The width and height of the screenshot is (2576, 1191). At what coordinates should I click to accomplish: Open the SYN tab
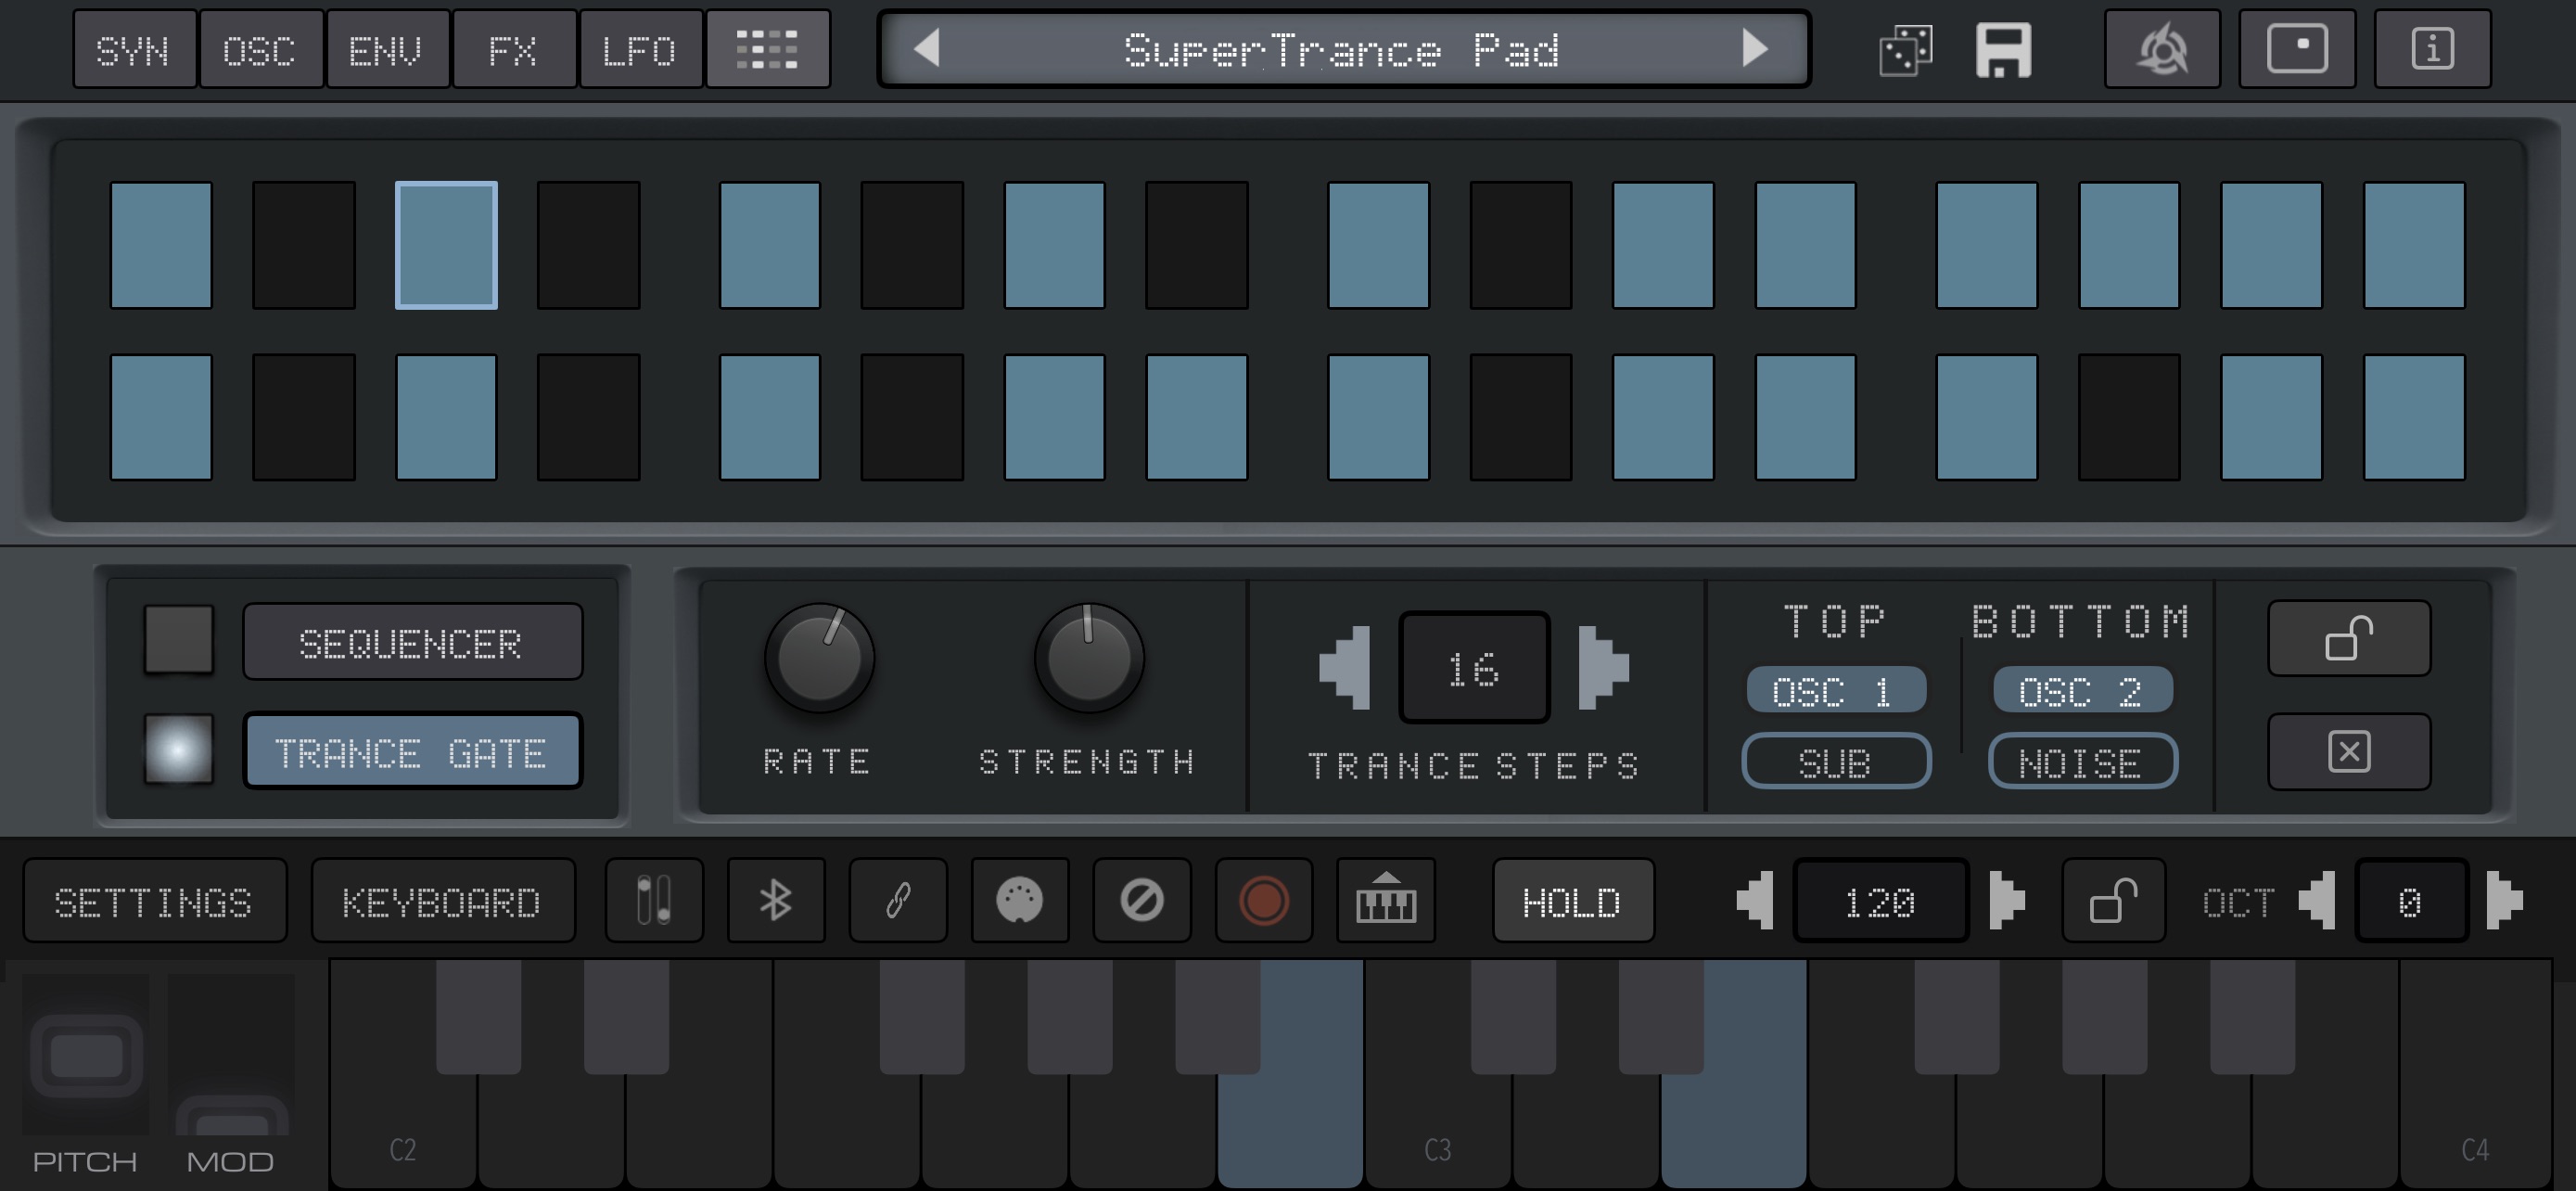click(134, 50)
